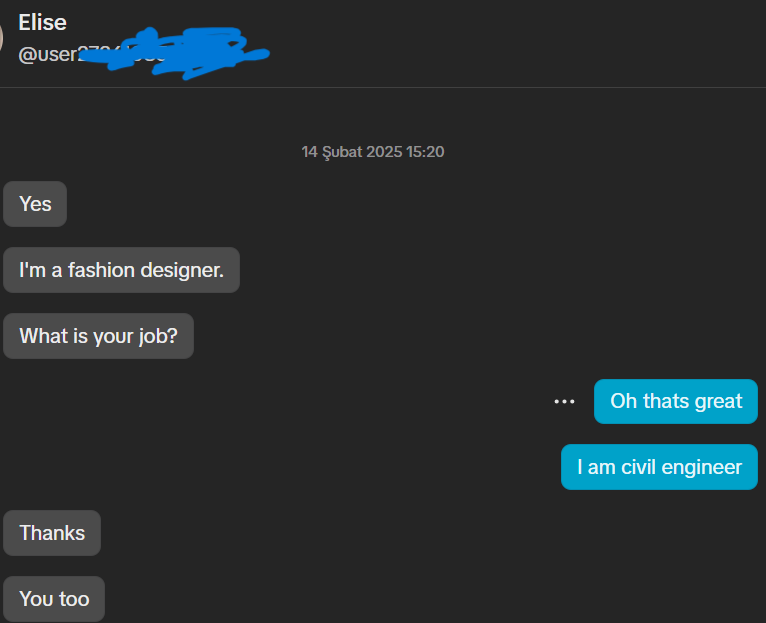The height and width of the screenshot is (623, 766).
Task: Open the three-dot message options icon
Action: [564, 402]
